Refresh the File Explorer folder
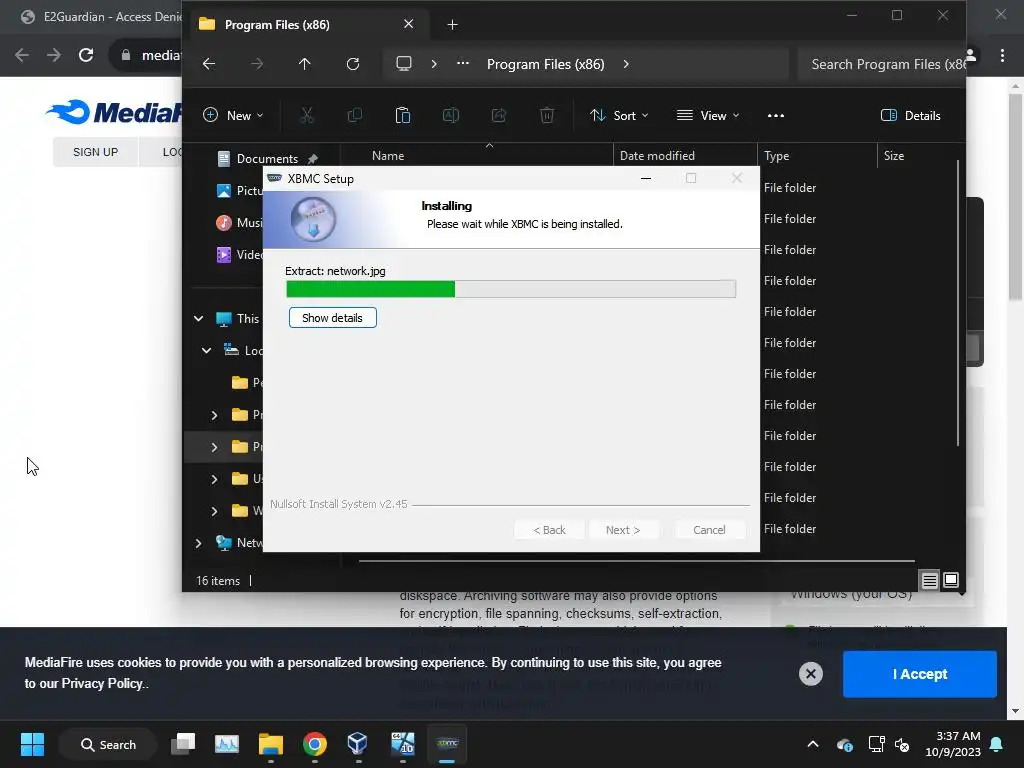The width and height of the screenshot is (1024, 768). click(353, 64)
